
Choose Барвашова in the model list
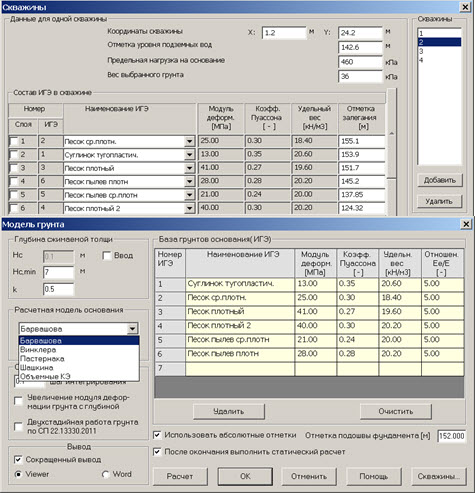coord(79,341)
